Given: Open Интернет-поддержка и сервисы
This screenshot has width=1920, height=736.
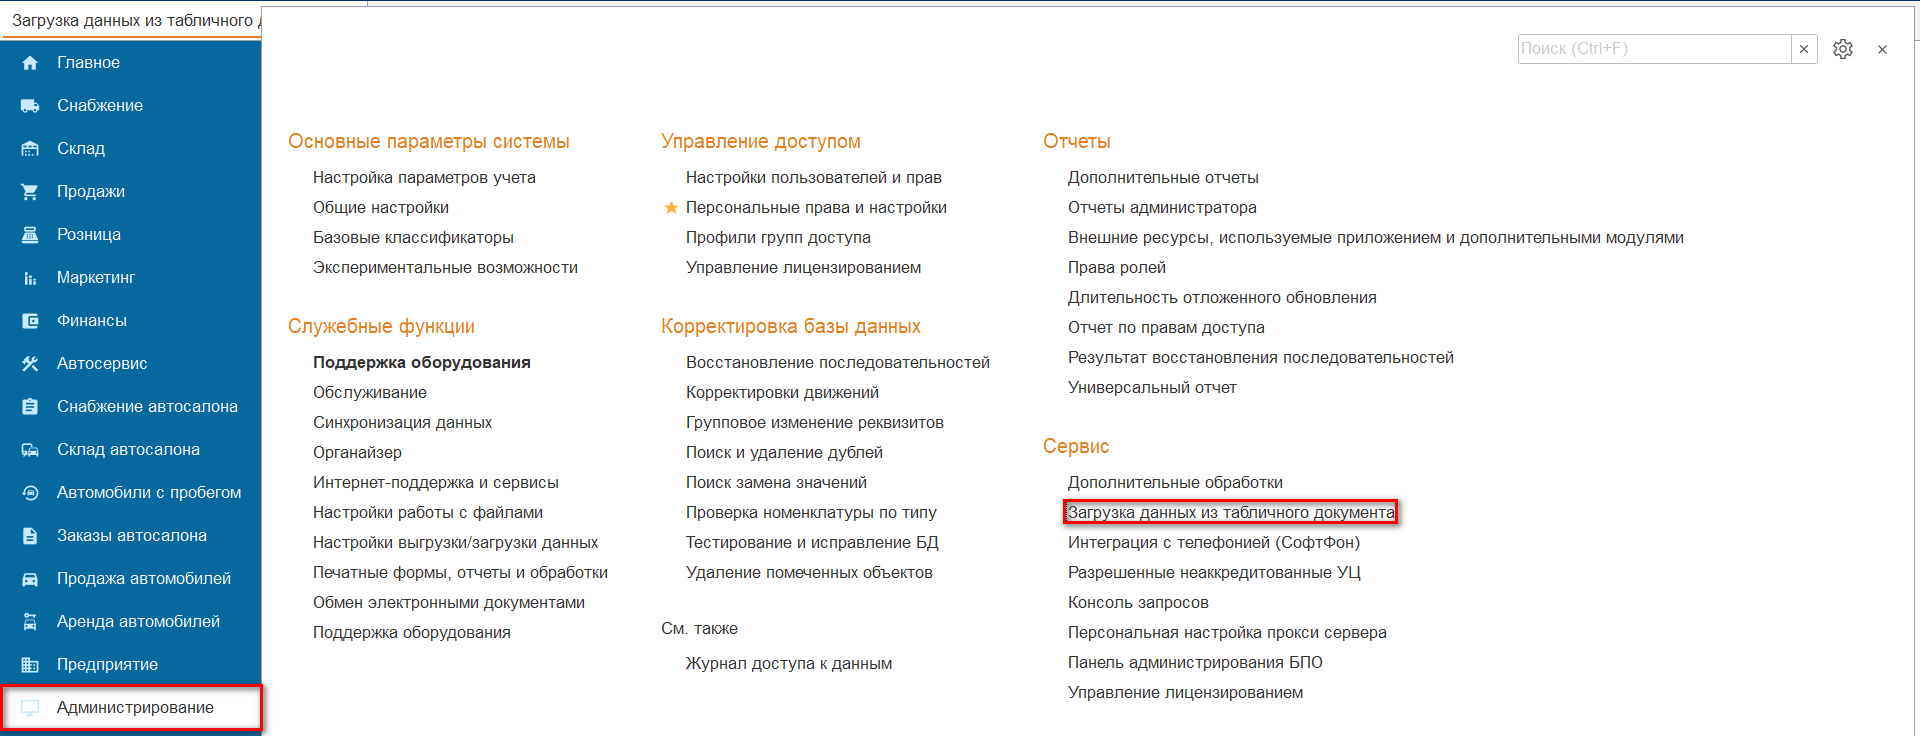Looking at the screenshot, I should (x=436, y=483).
